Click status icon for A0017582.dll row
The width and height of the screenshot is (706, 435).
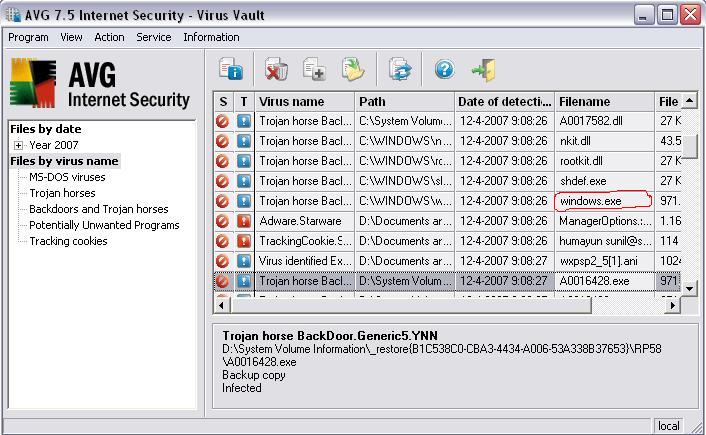coord(222,121)
